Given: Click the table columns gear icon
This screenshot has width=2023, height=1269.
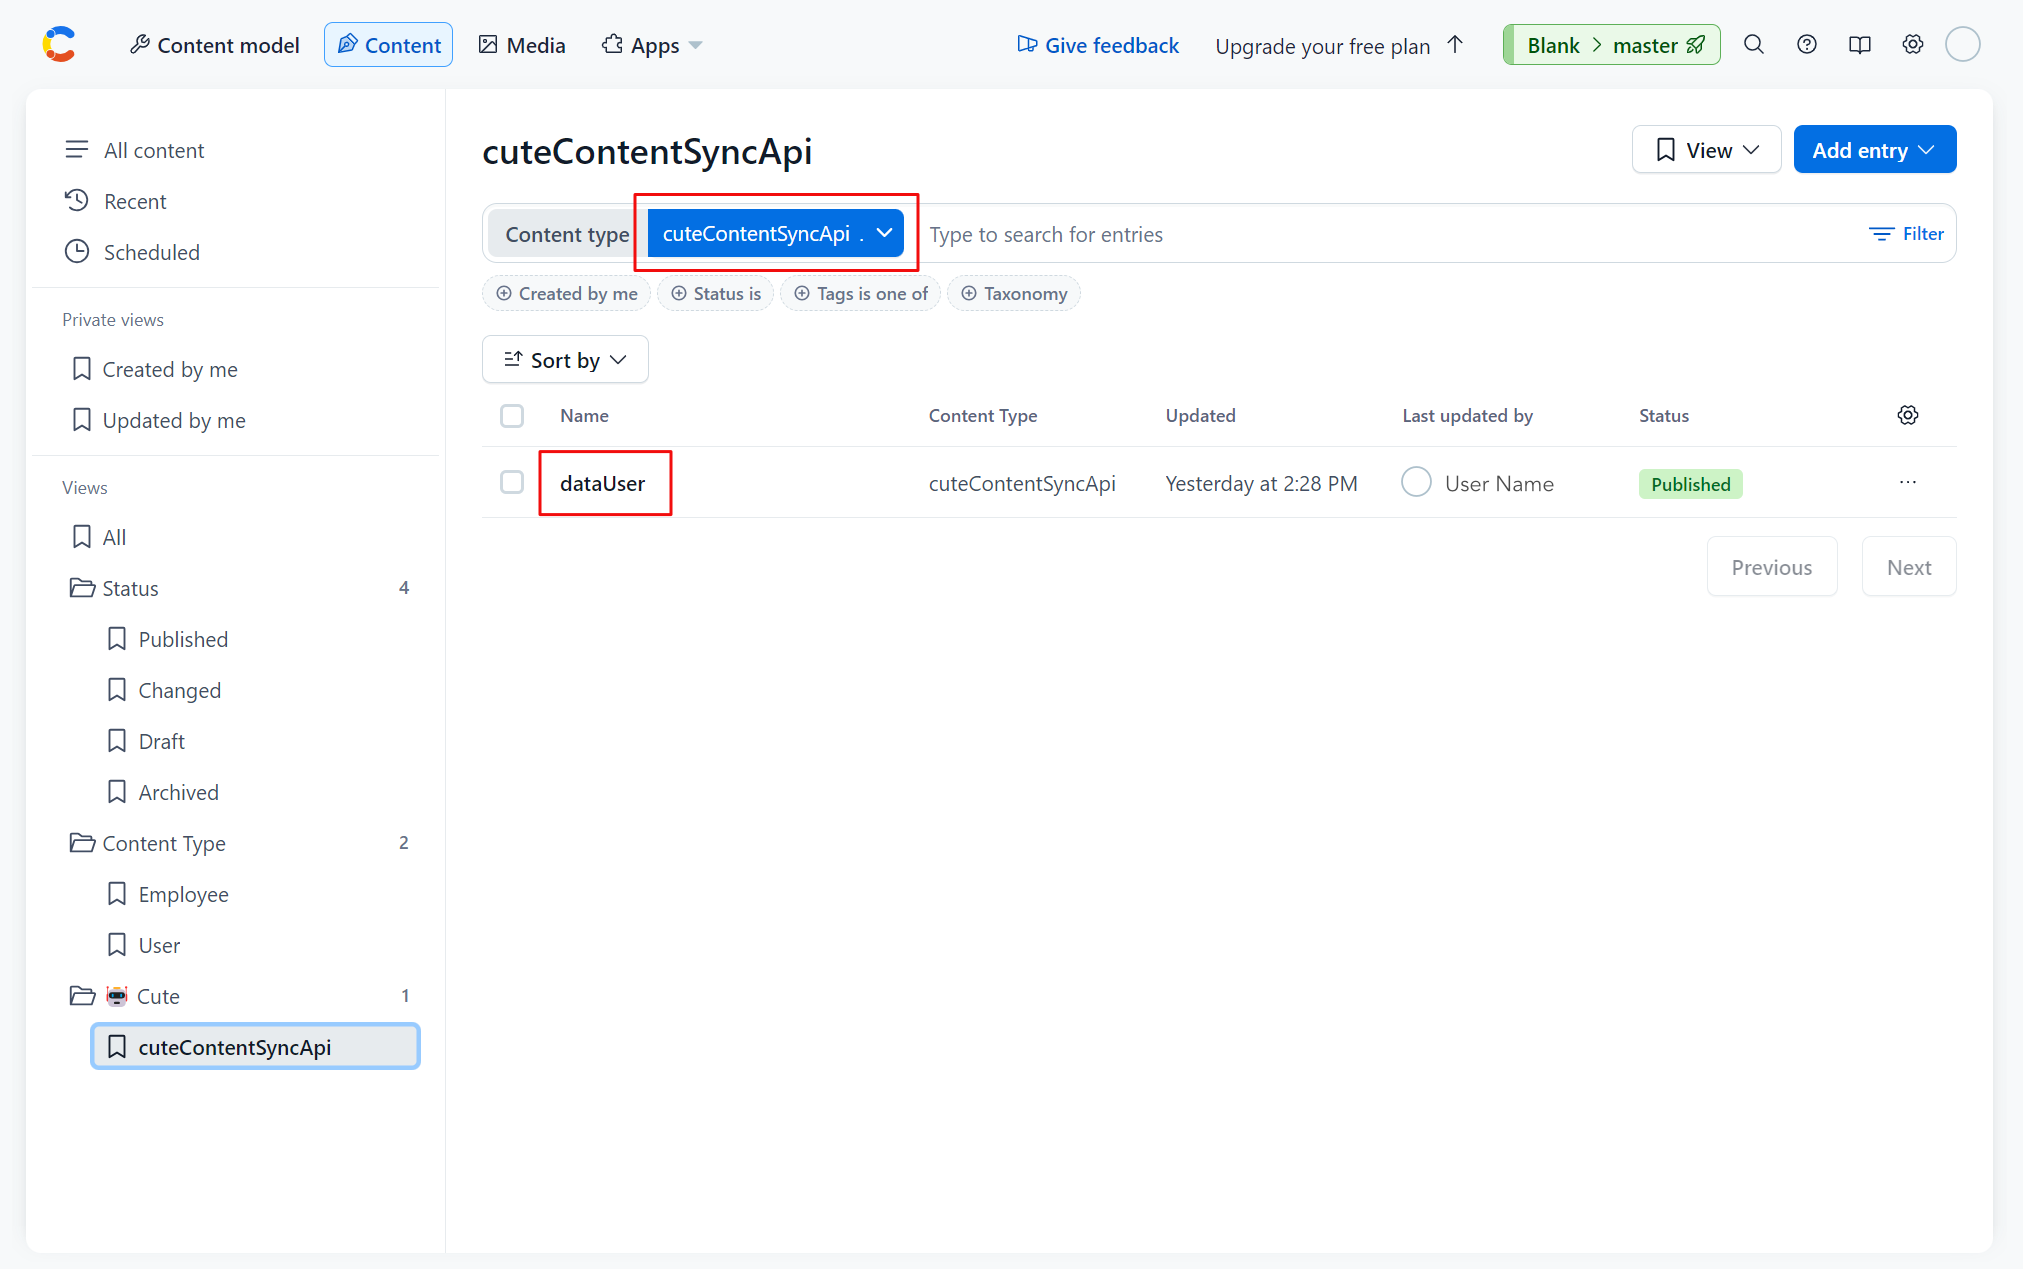Looking at the screenshot, I should (1907, 415).
